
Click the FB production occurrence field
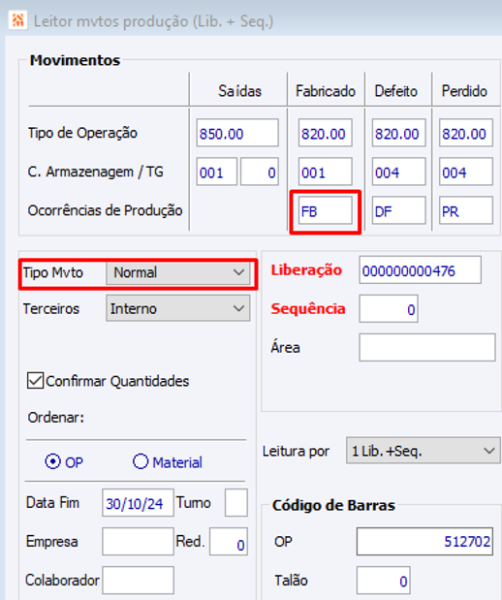click(325, 210)
